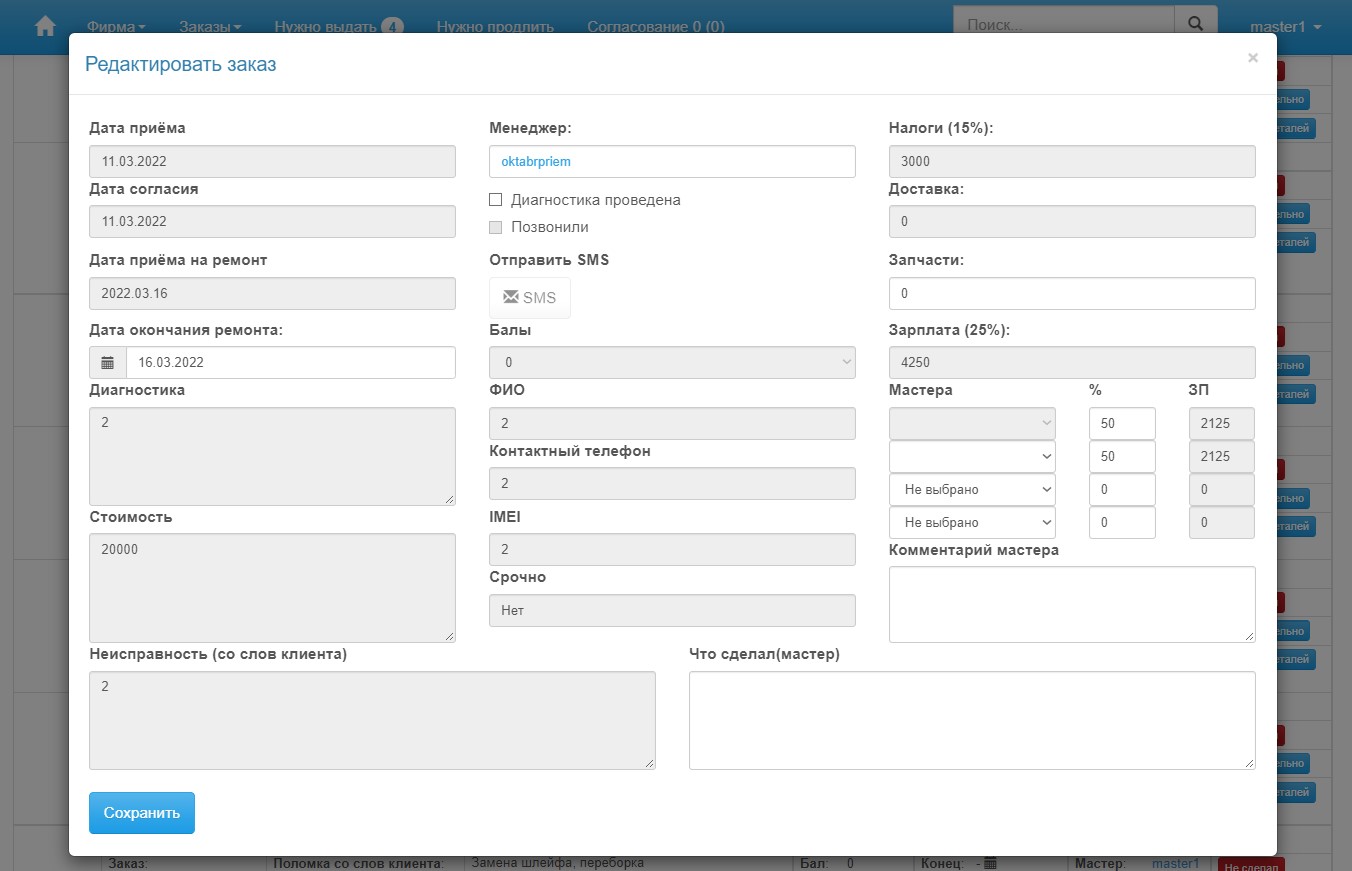This screenshot has width=1352, height=871.
Task: Close the Редактировать заказ dialog
Action: [1253, 58]
